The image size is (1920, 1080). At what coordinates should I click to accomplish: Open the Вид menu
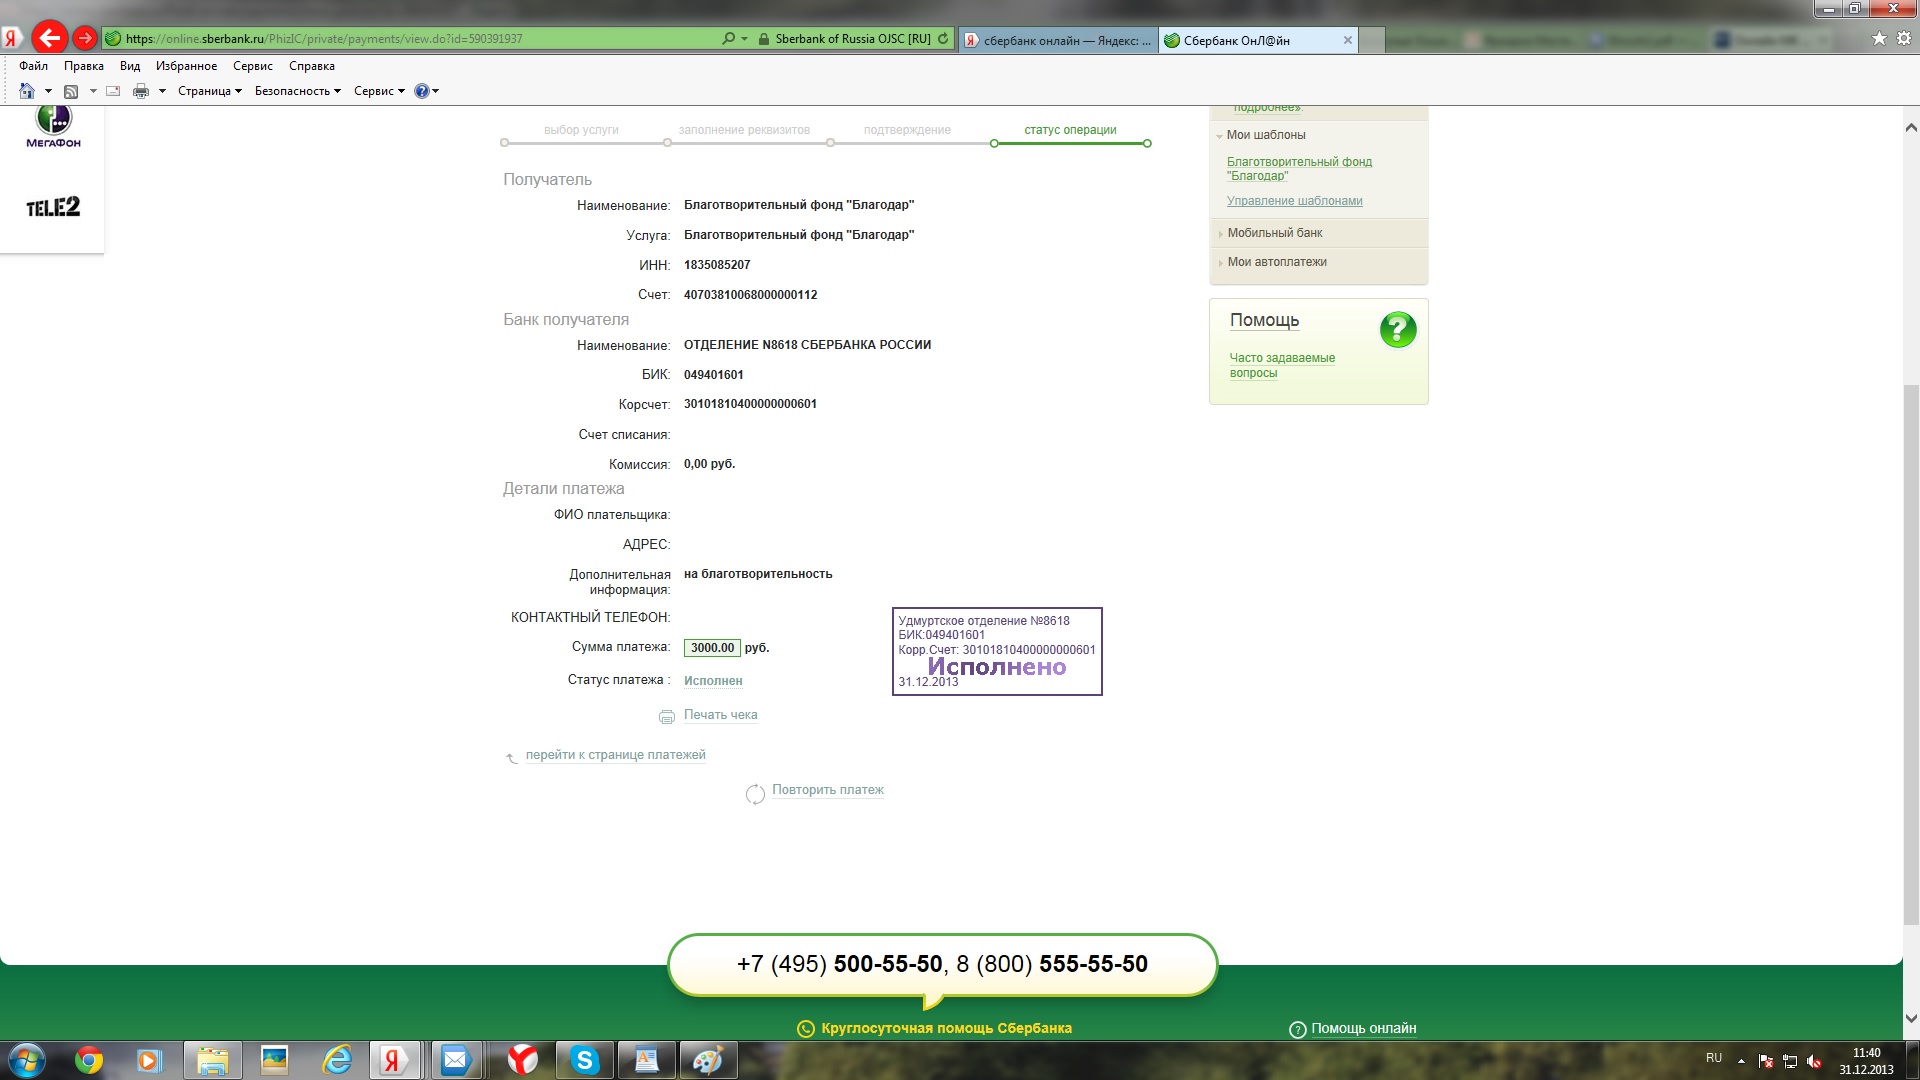click(x=130, y=66)
